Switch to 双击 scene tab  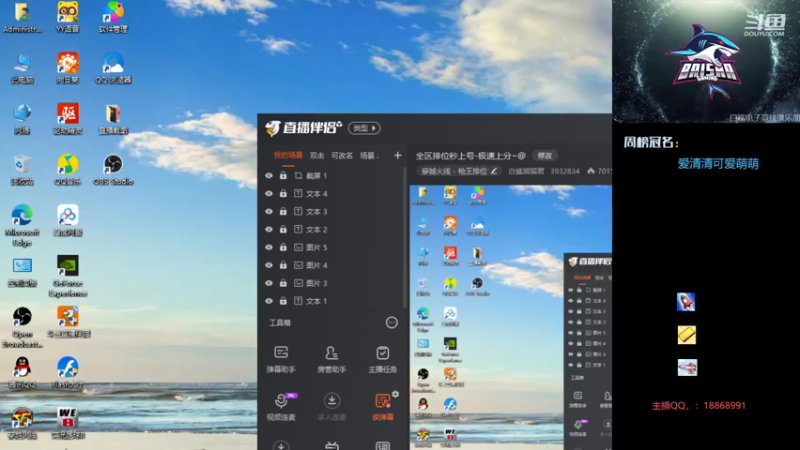click(317, 155)
